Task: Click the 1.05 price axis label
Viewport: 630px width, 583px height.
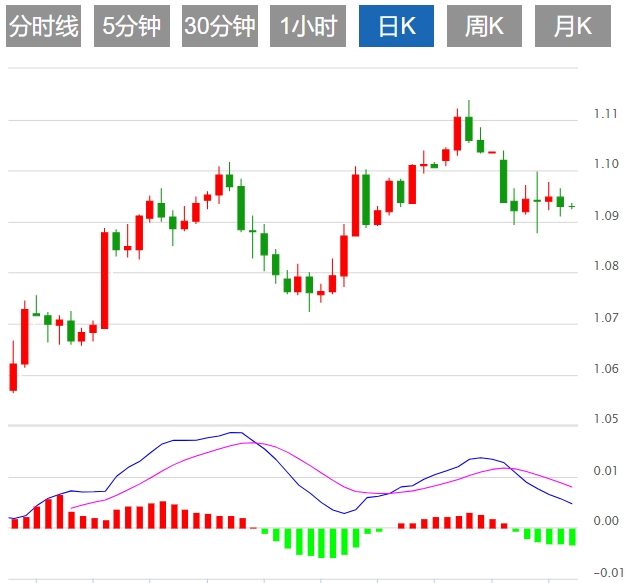Action: (x=604, y=420)
